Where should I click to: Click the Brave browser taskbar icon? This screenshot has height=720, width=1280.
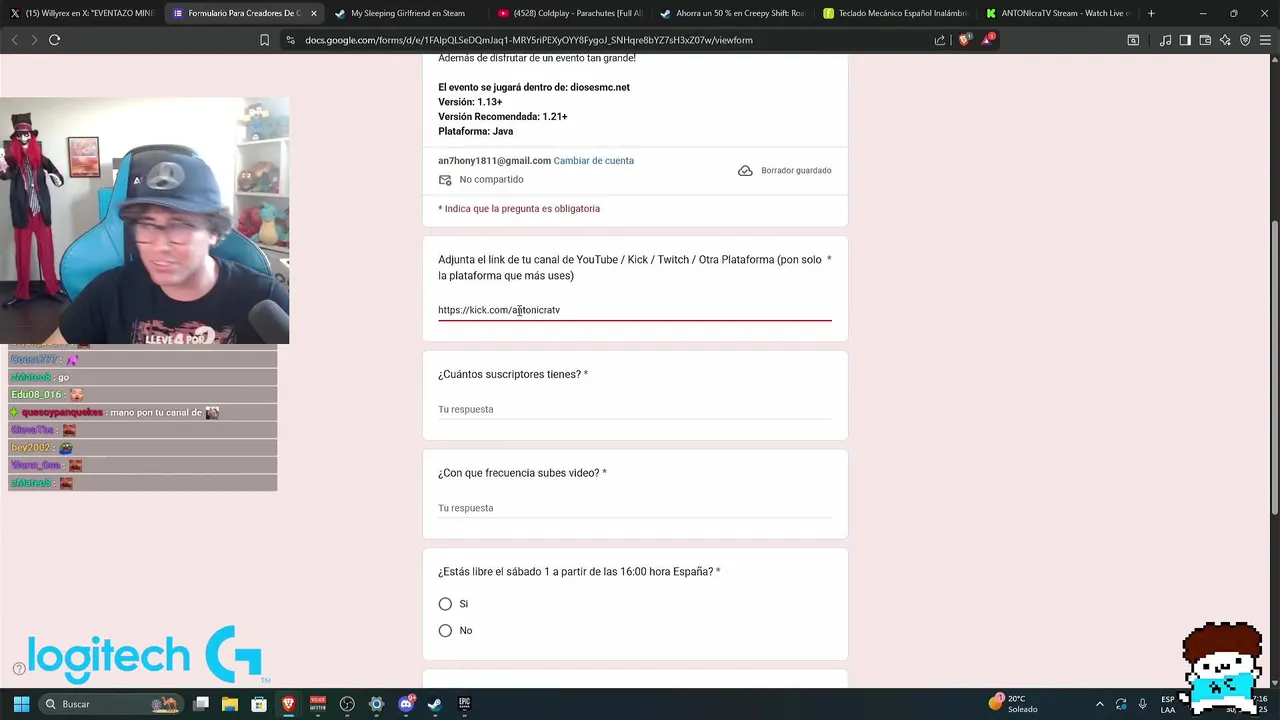tap(288, 704)
